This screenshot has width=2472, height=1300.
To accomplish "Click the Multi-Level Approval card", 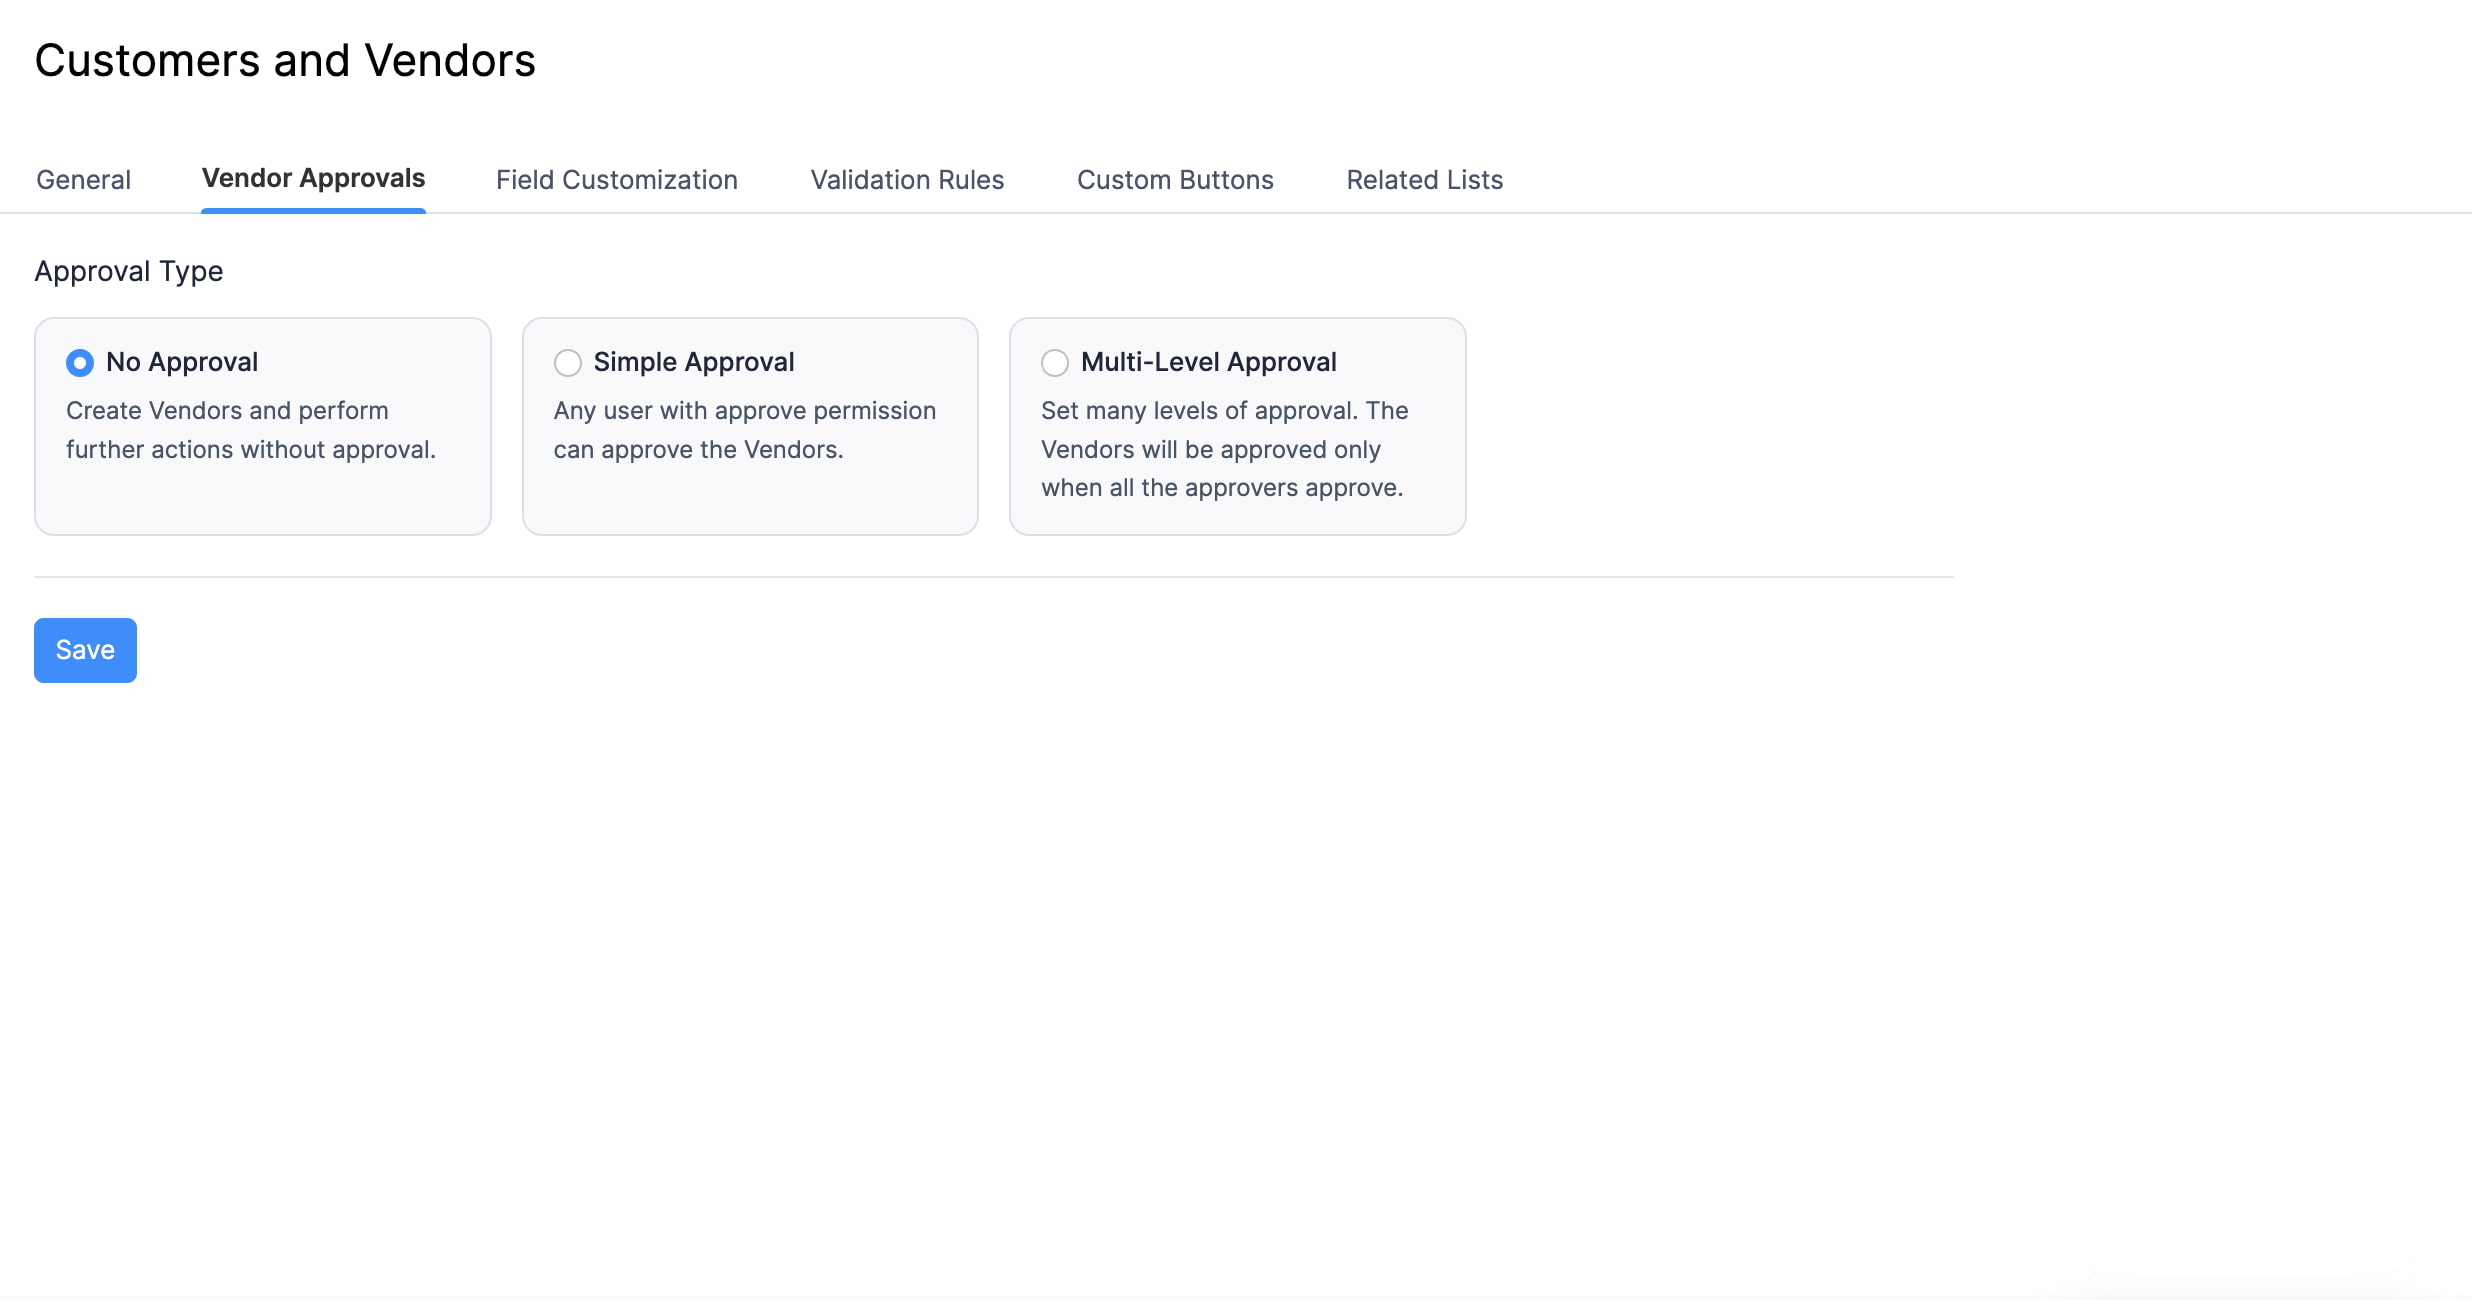I will pos(1237,427).
